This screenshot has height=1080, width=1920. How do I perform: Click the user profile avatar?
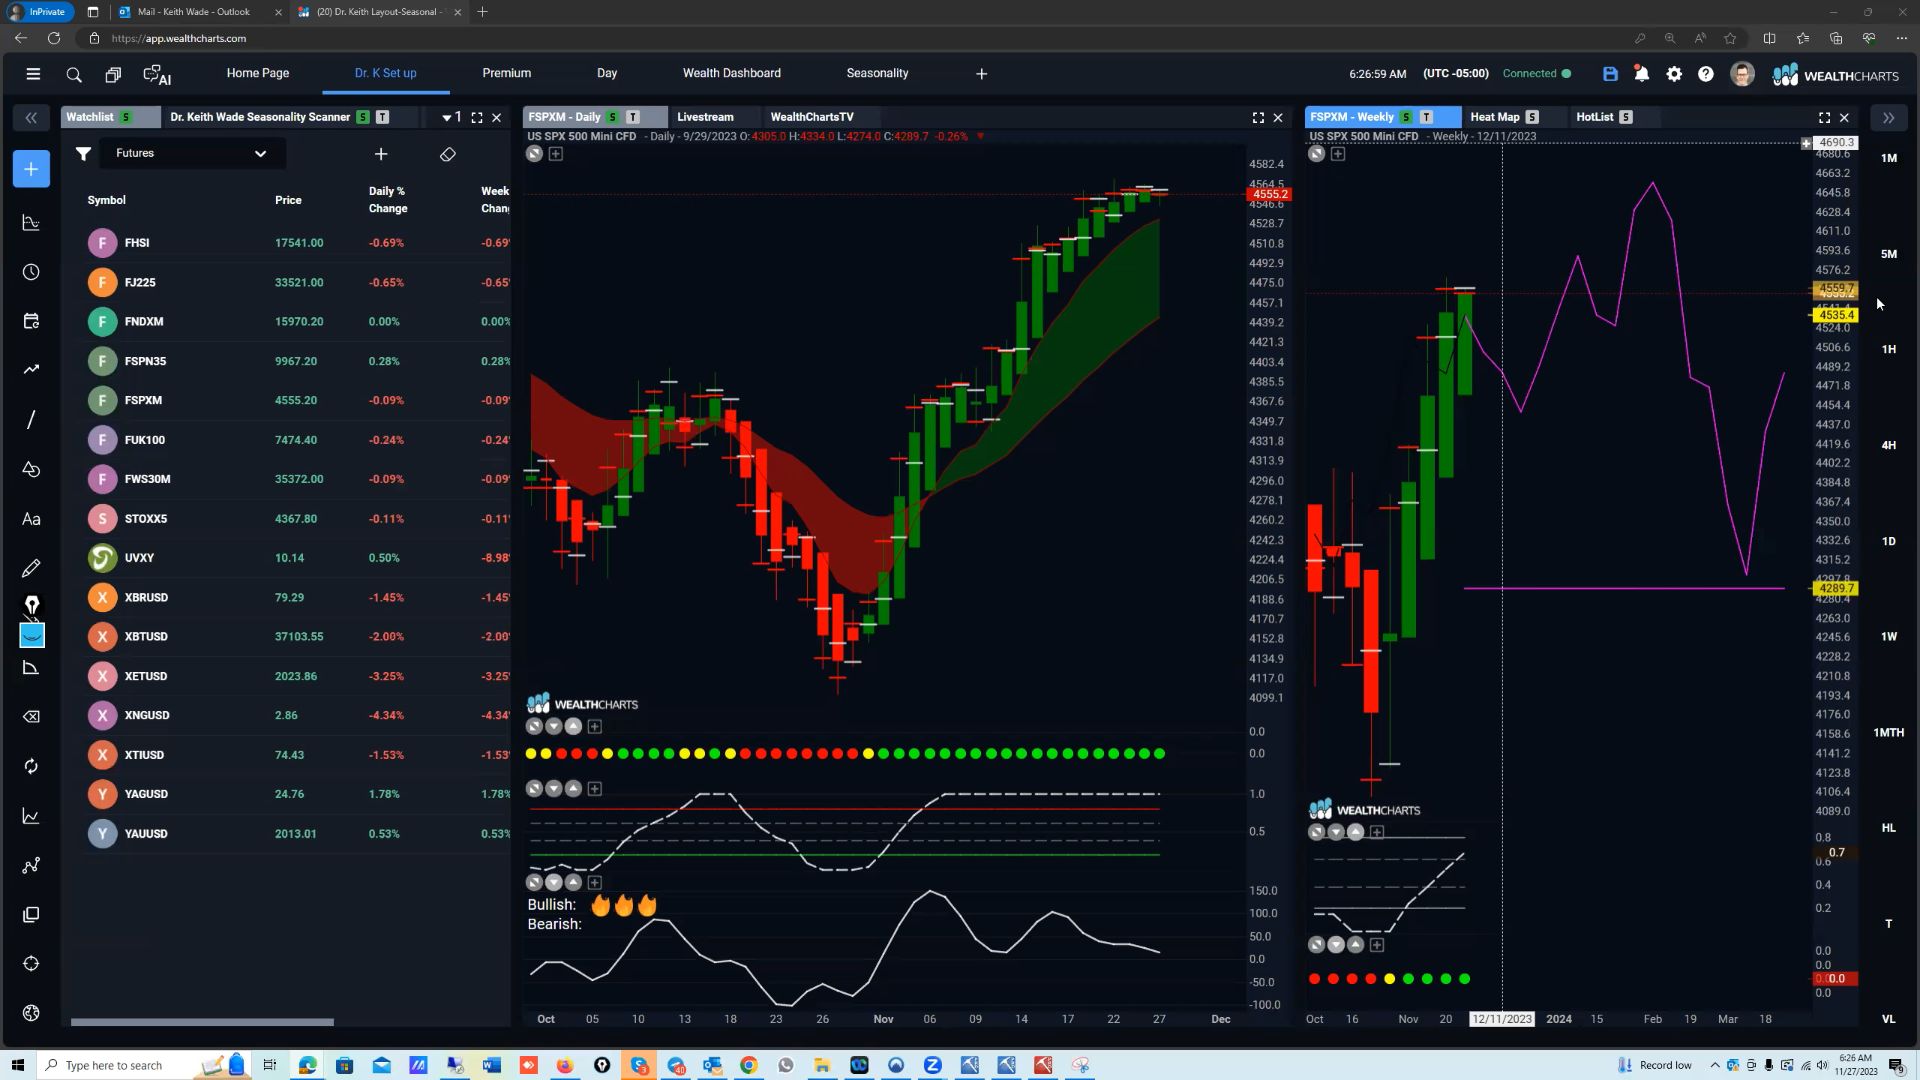click(x=1742, y=74)
